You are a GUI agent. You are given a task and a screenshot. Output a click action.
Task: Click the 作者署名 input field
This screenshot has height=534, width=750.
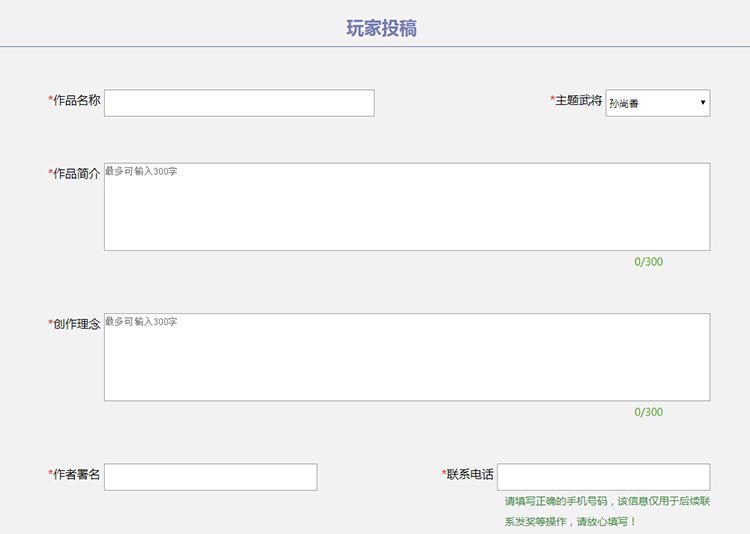coord(210,477)
